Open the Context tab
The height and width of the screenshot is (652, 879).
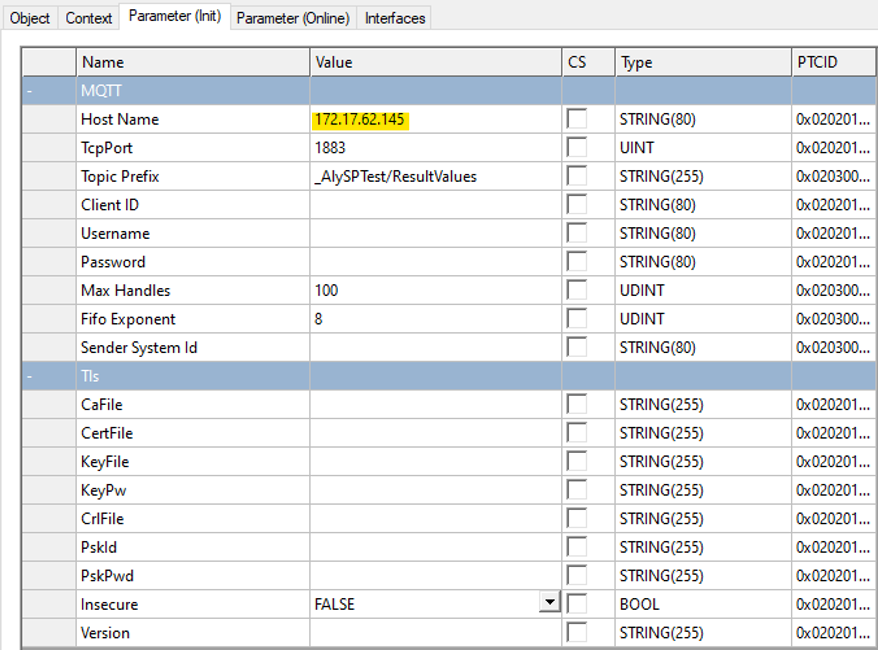[x=88, y=18]
